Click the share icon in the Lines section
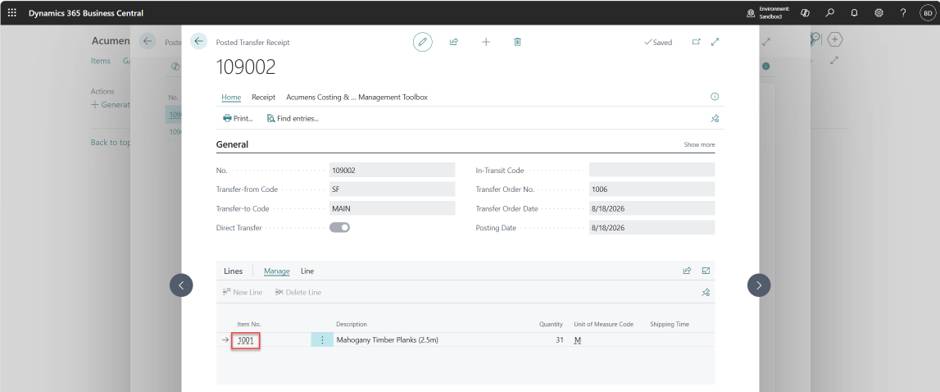940x392 pixels. pyautogui.click(x=687, y=271)
